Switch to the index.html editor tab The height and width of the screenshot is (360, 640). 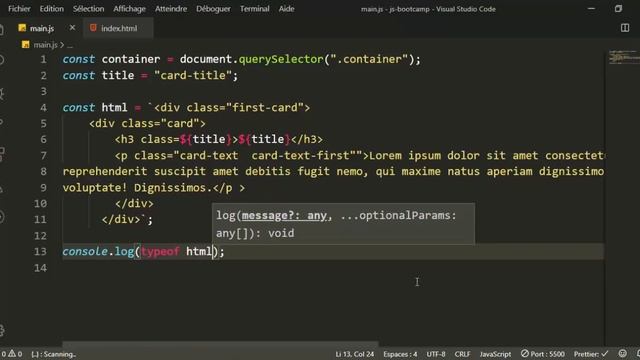coord(119,28)
